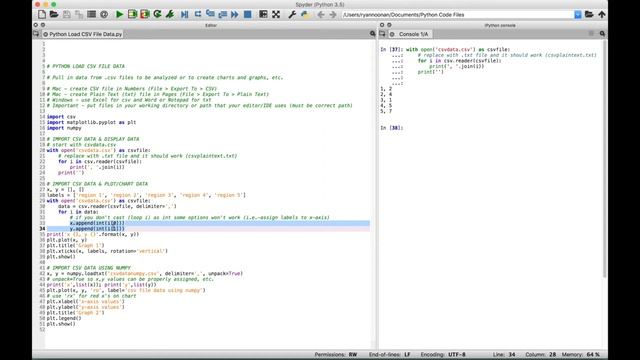Close the Console 1/A tab
The width and height of the screenshot is (640, 360).
pos(392,34)
